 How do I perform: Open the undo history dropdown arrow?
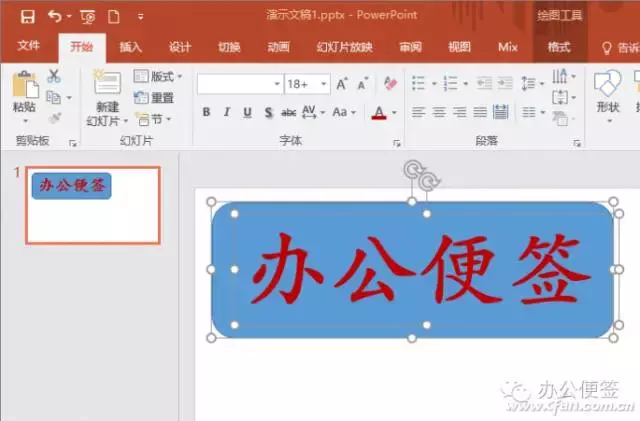69,17
